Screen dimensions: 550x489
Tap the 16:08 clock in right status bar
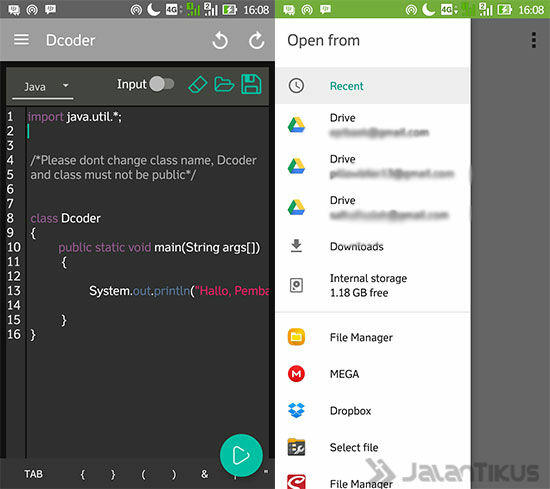coord(531,9)
